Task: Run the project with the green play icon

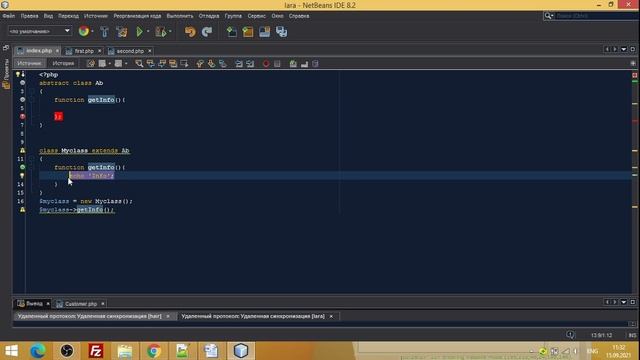Action: (140, 31)
